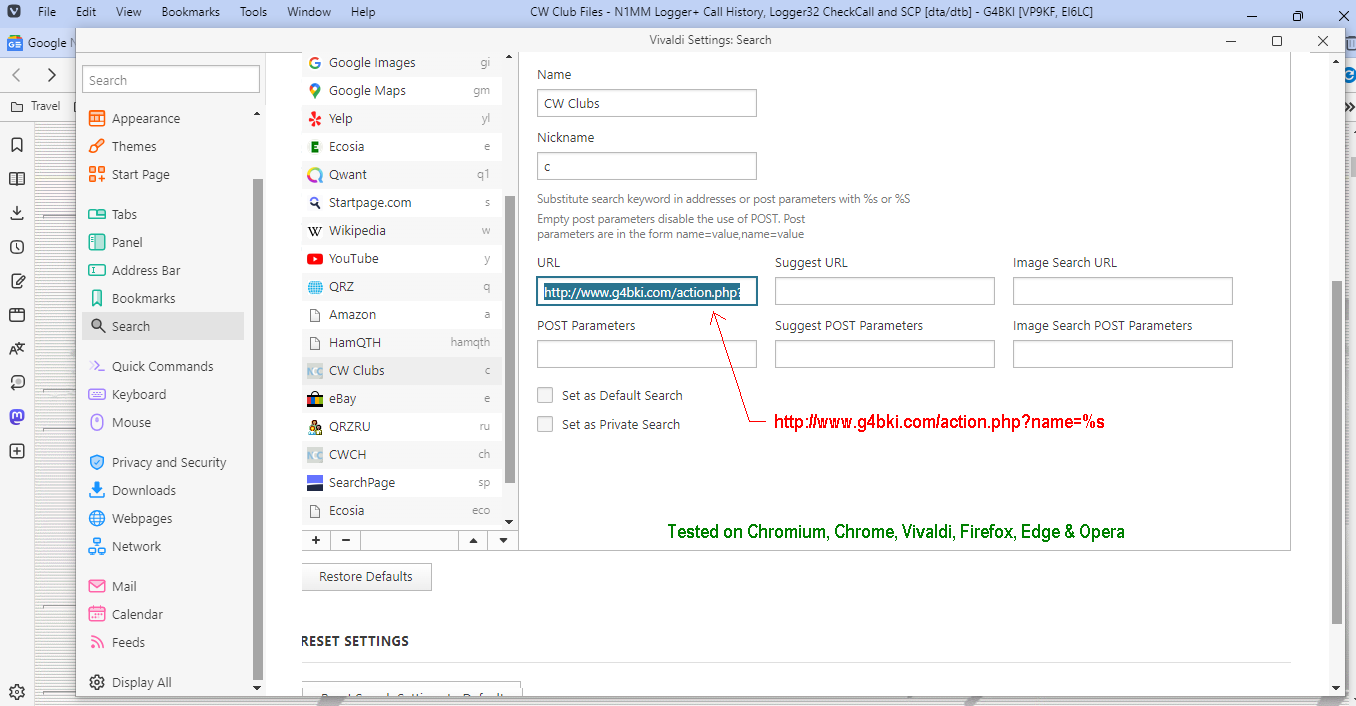Screen dimensions: 1356x706
Task: Select Startpage.com search engine row
Action: point(402,202)
